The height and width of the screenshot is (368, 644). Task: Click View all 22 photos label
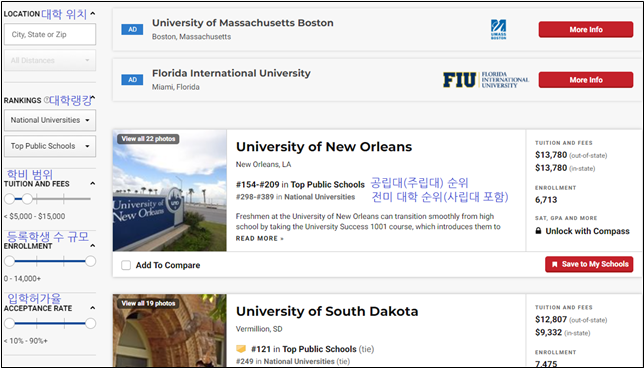[x=148, y=139]
